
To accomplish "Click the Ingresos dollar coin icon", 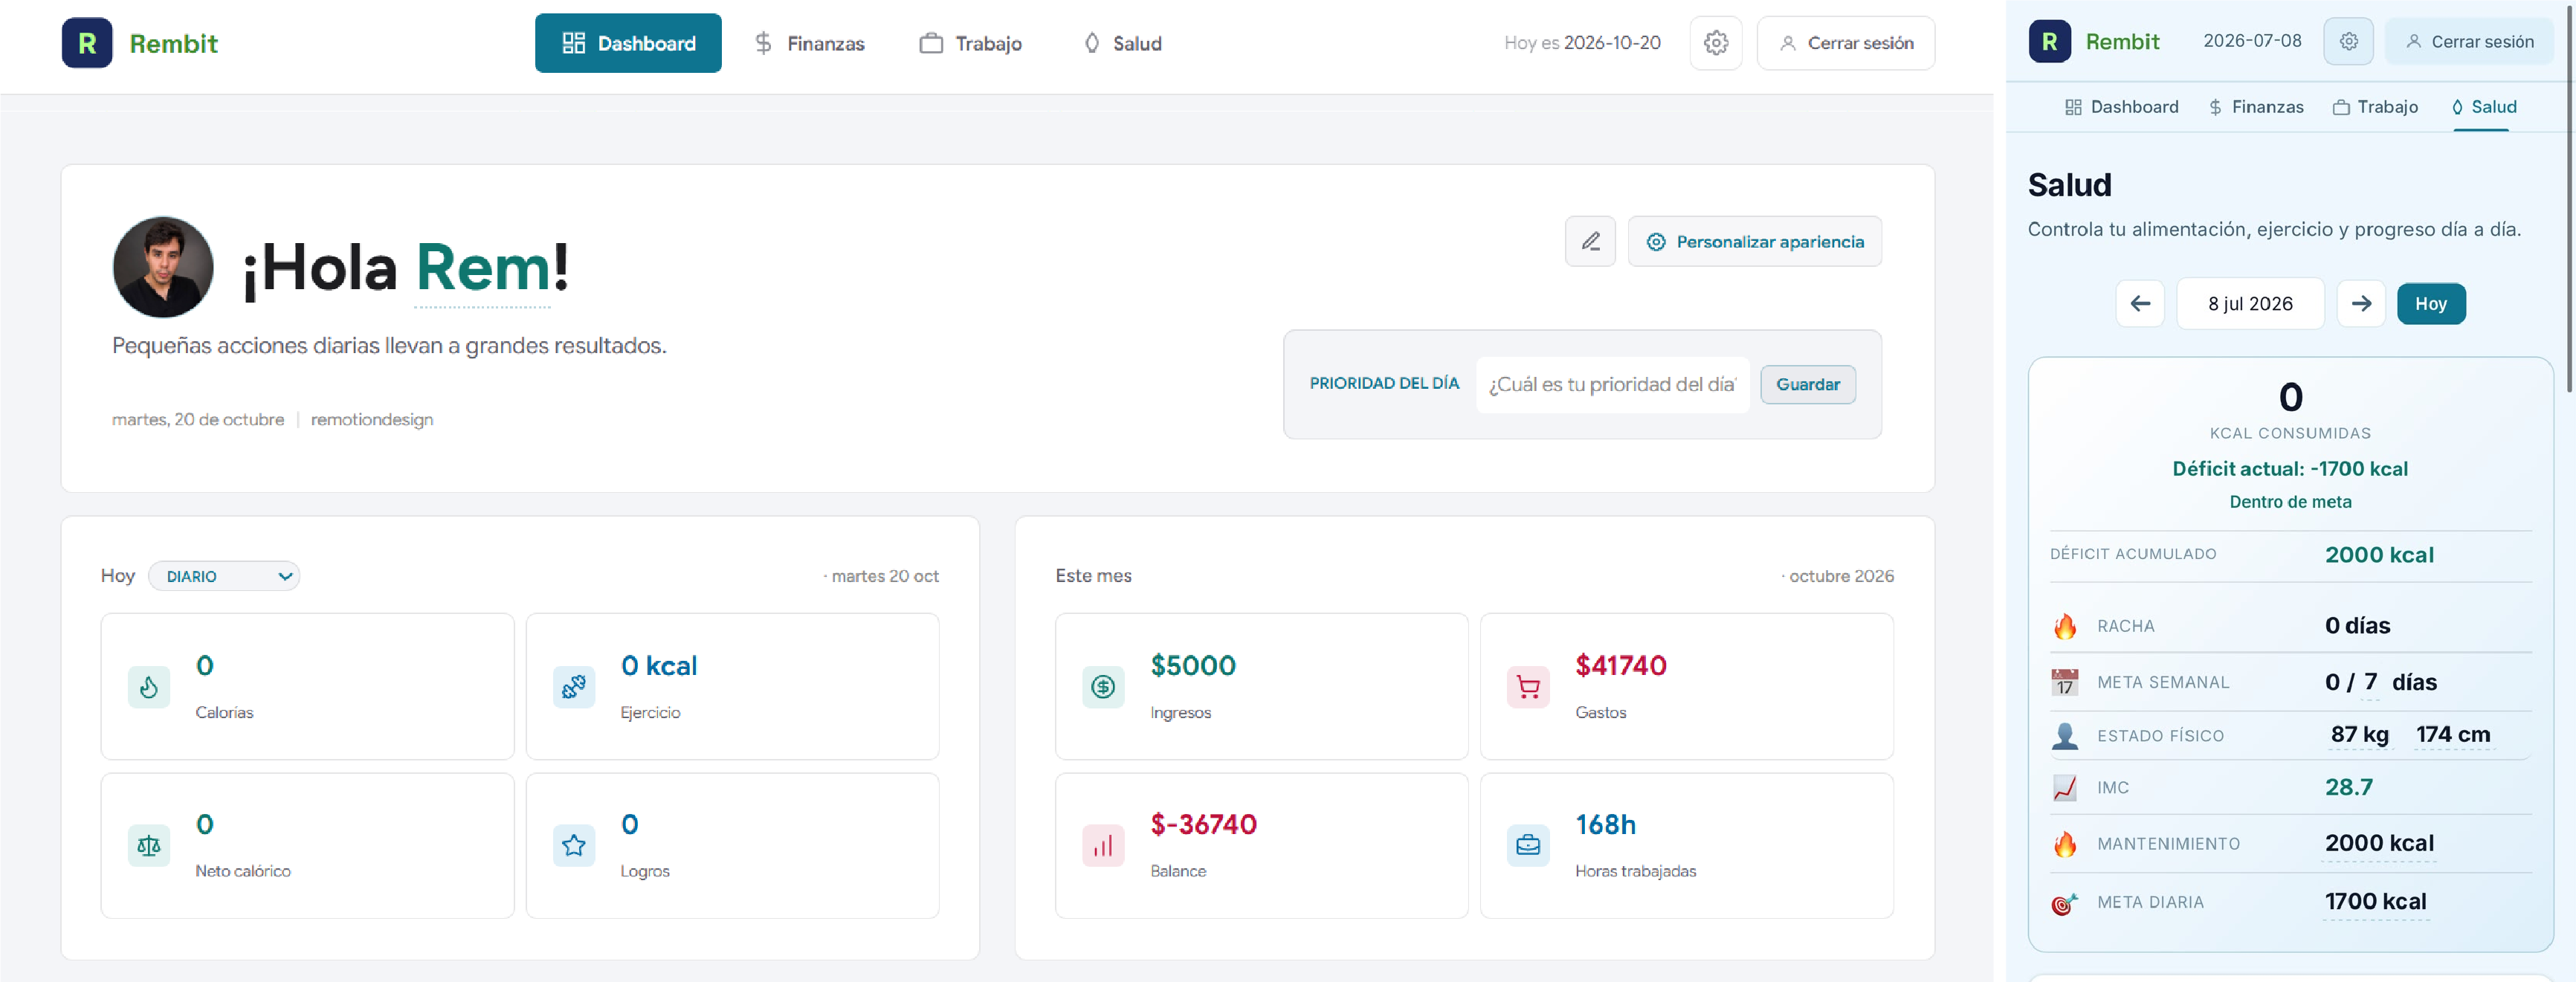I will pyautogui.click(x=1103, y=687).
